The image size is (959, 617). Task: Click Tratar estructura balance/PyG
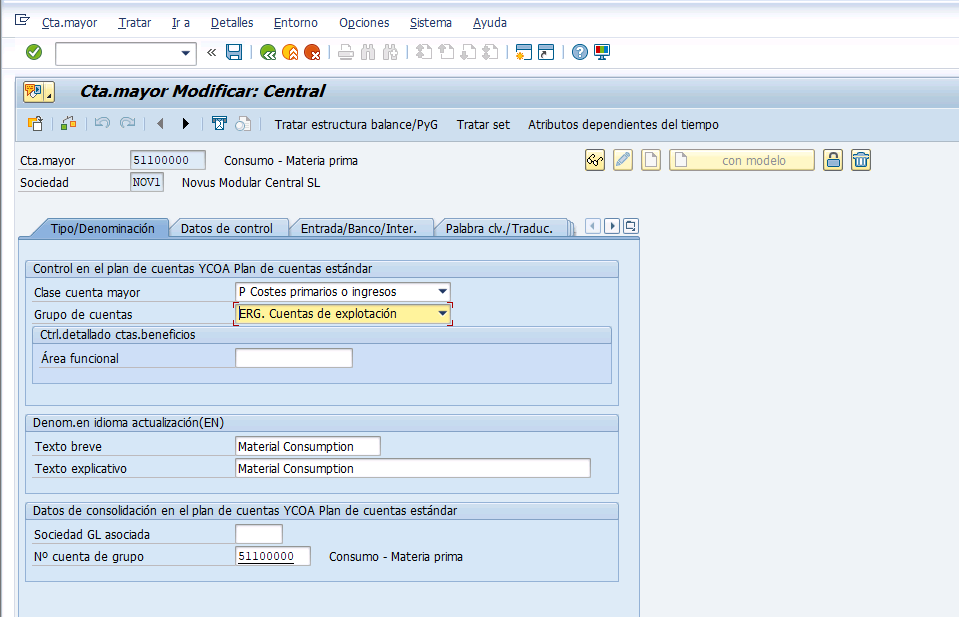point(357,125)
